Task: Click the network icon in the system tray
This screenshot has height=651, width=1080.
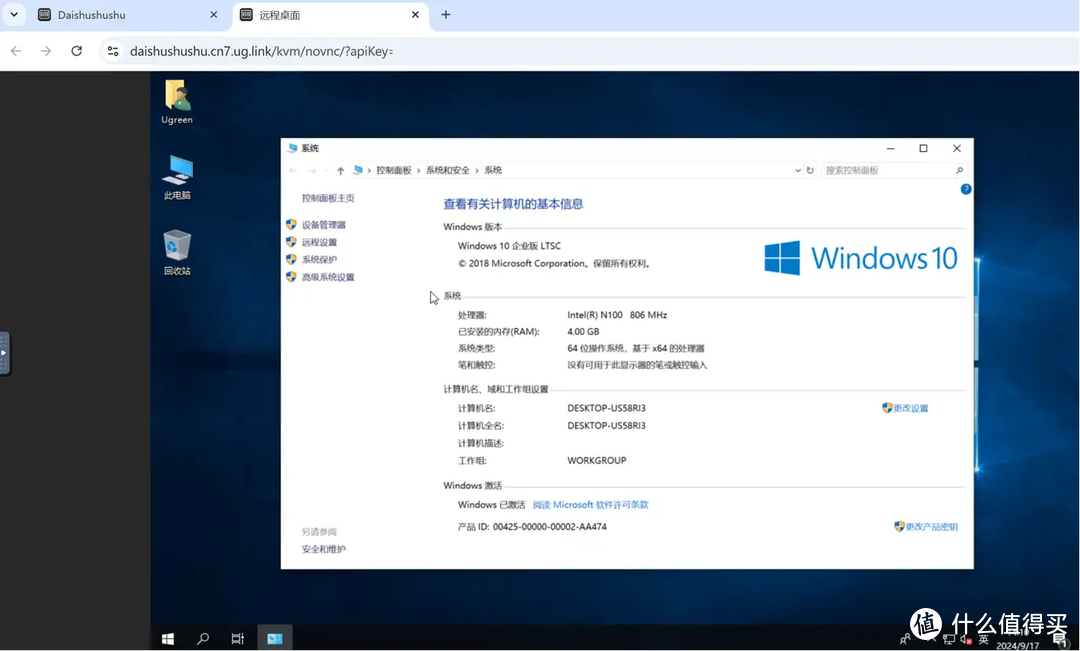Action: tap(950, 640)
